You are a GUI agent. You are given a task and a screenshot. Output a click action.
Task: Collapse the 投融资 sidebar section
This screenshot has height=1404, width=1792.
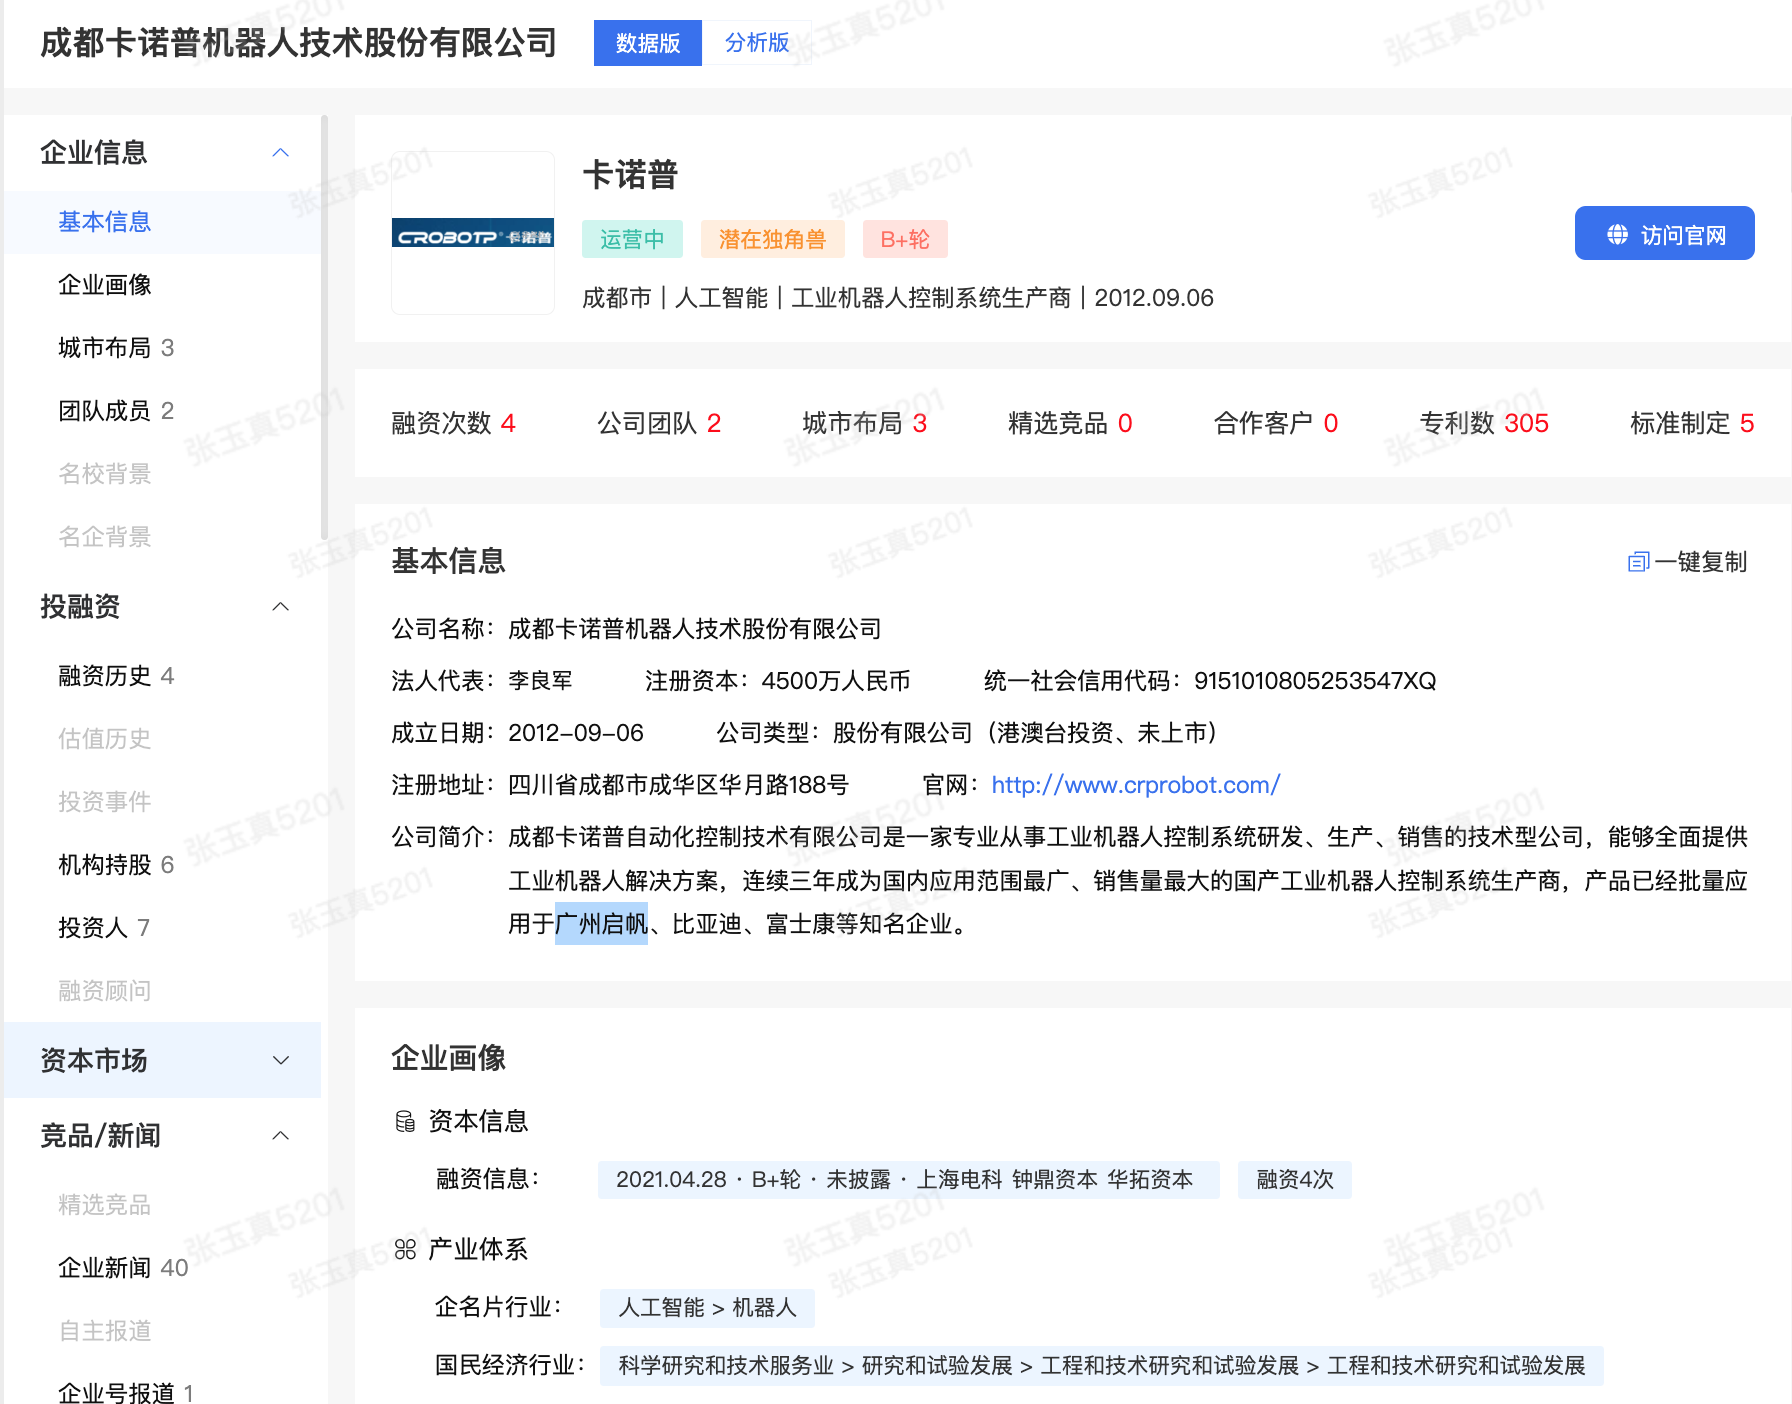point(281,607)
